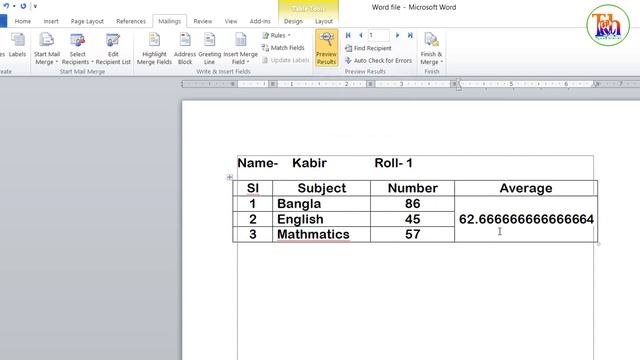Click the Labels icon
This screenshot has height=360, width=640.
pyautogui.click(x=17, y=45)
